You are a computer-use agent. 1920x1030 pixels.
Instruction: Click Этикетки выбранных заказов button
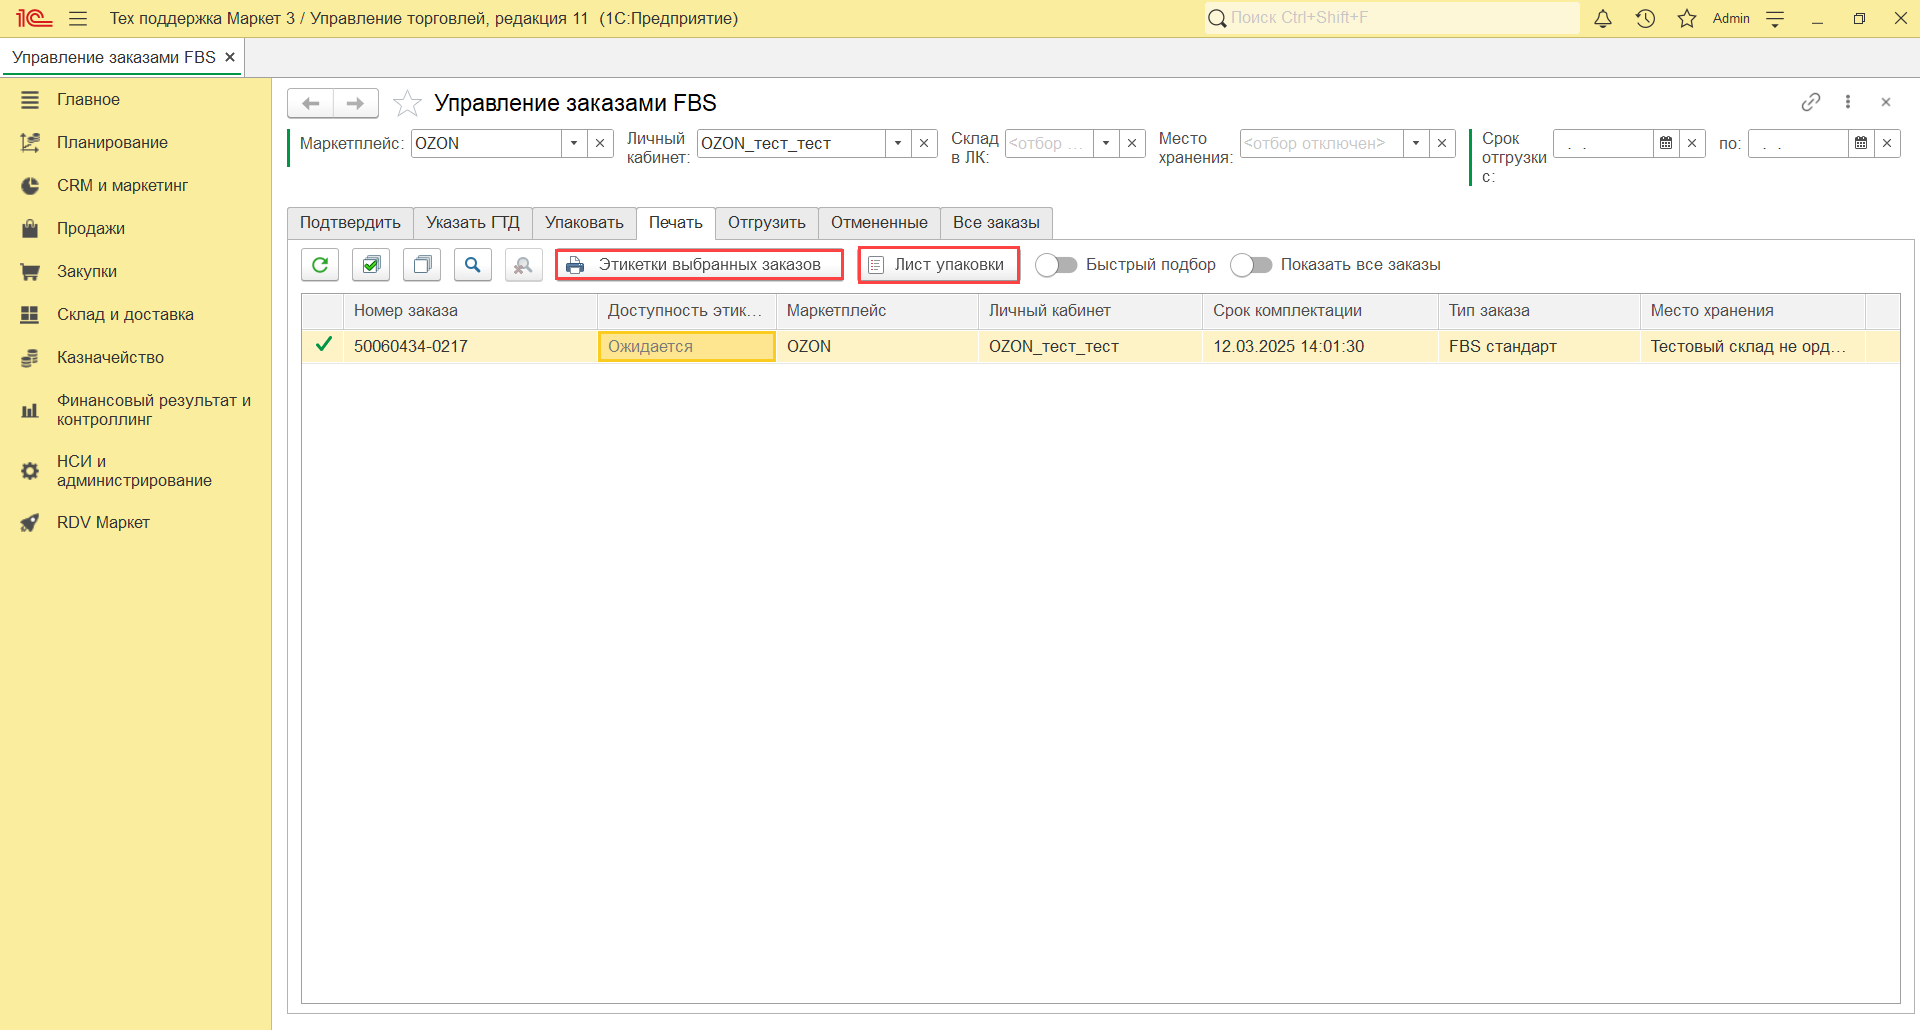tap(699, 265)
